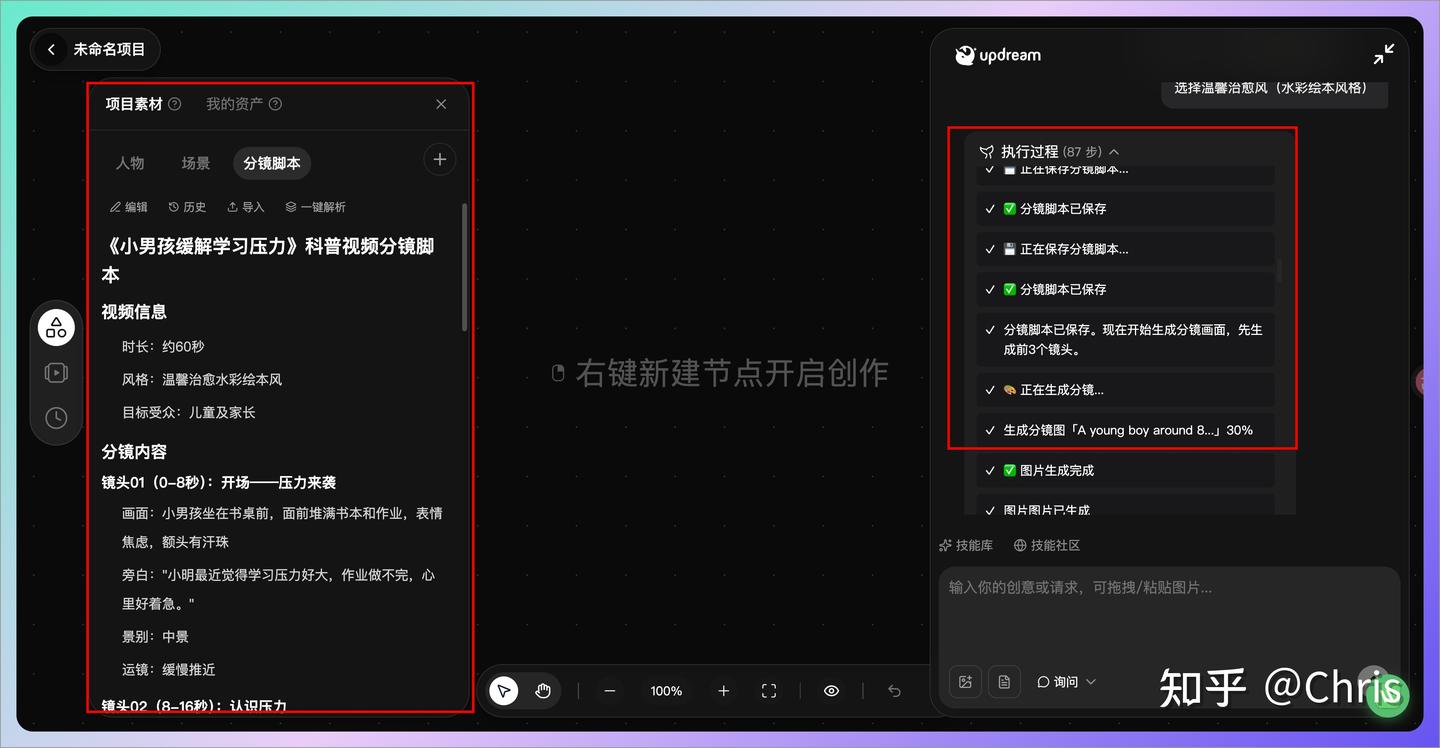This screenshot has height=748, width=1440.
Task: Open 技能库 skill library
Action: tap(966, 545)
